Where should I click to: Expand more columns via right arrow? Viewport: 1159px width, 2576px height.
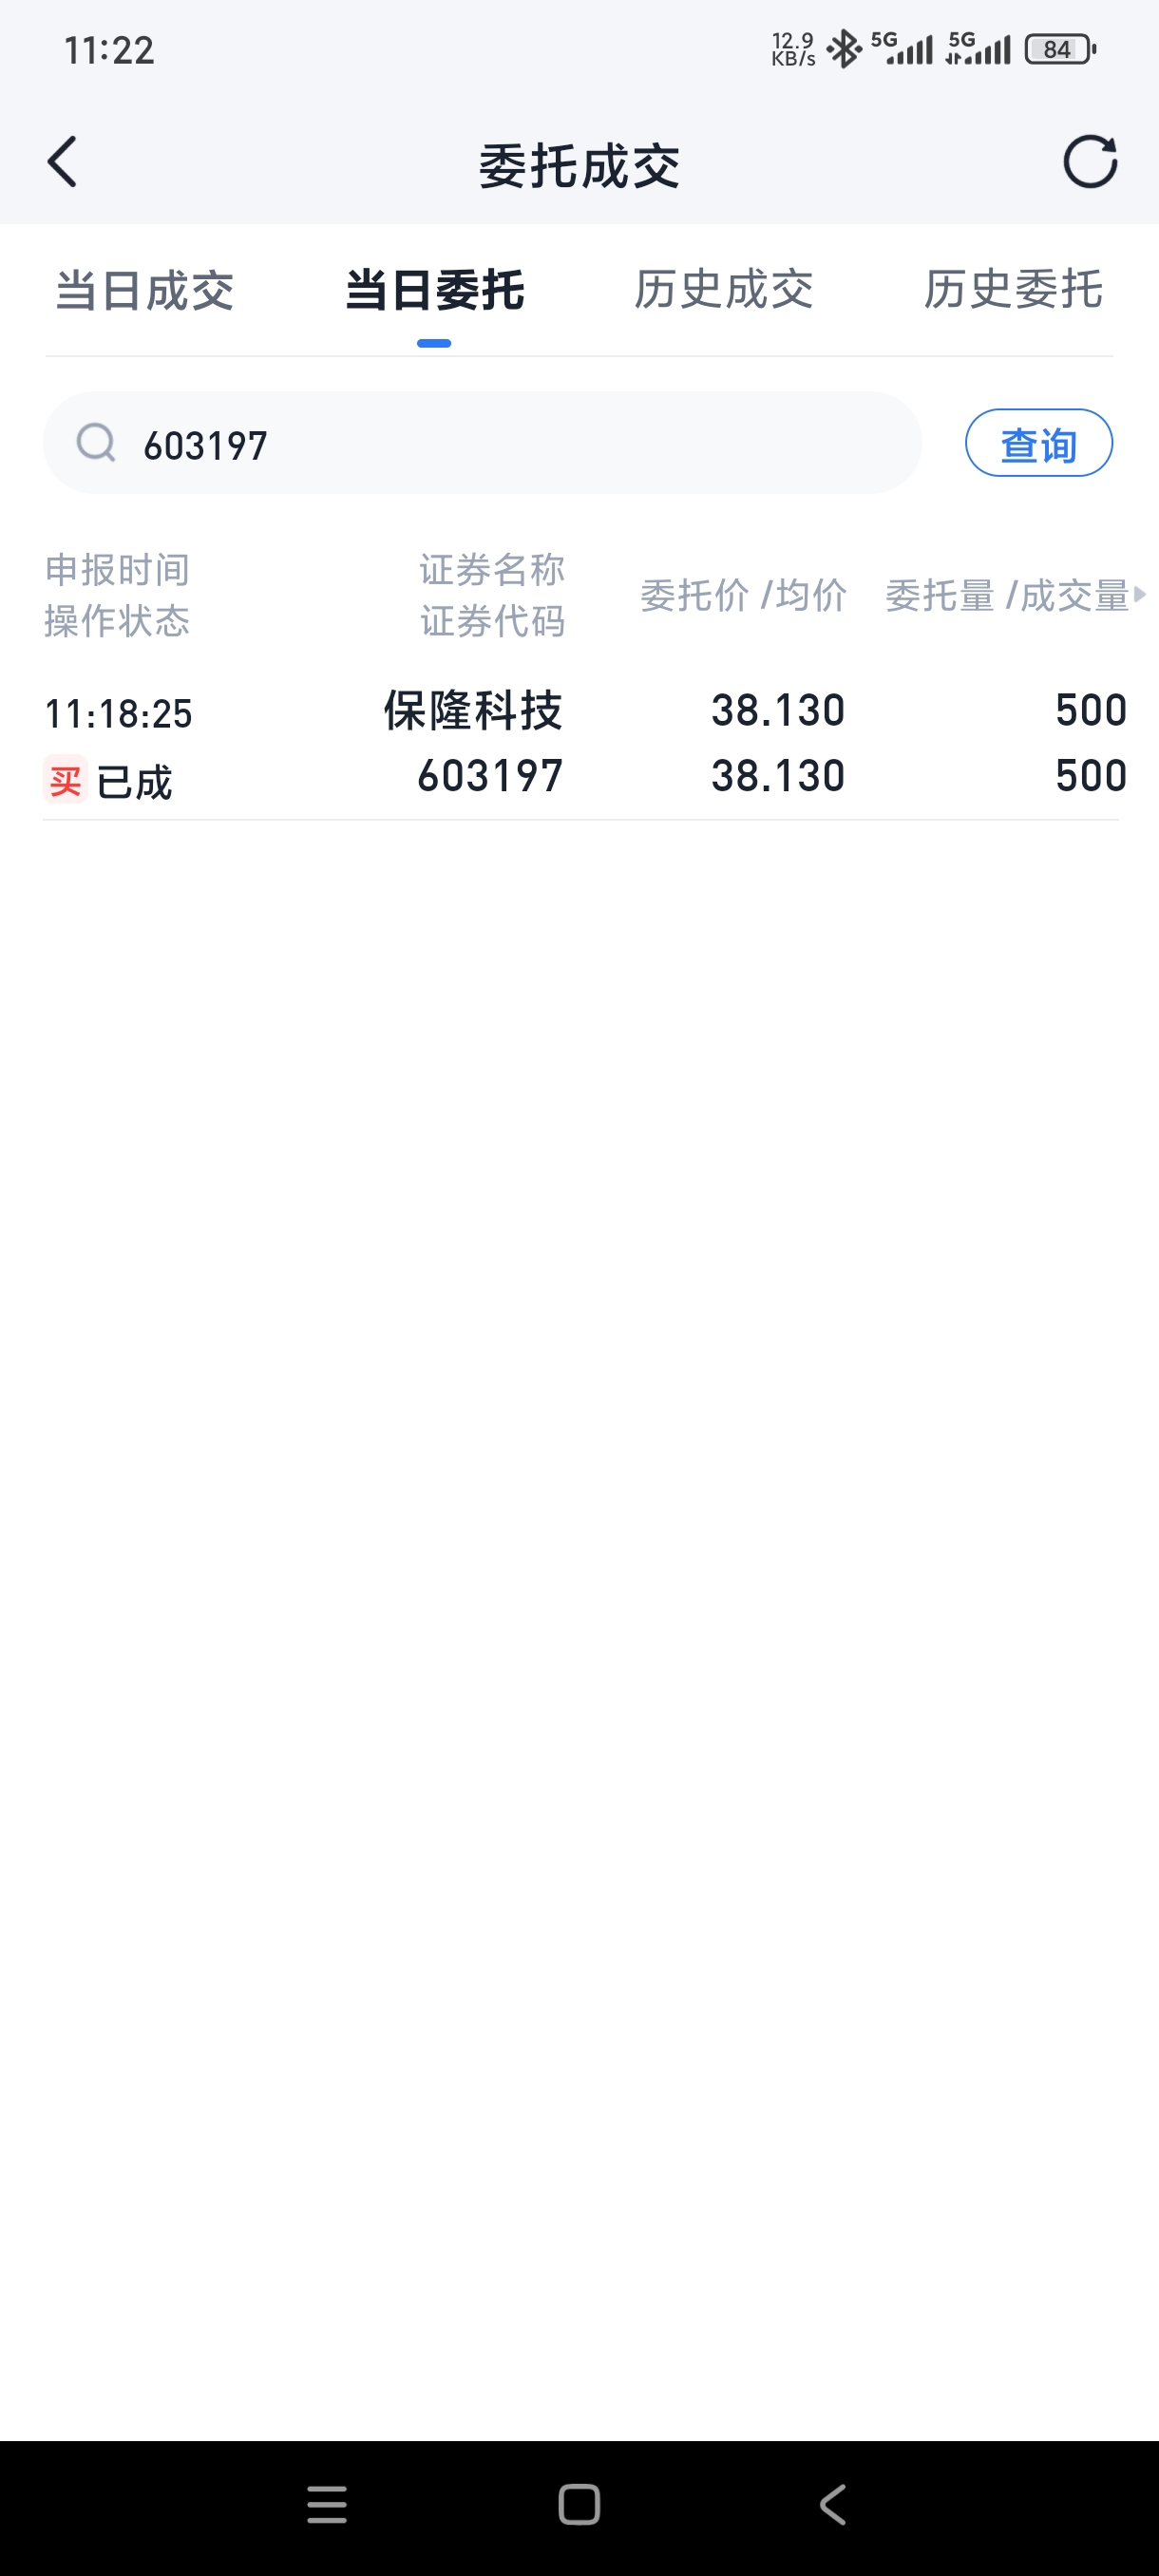(1139, 595)
